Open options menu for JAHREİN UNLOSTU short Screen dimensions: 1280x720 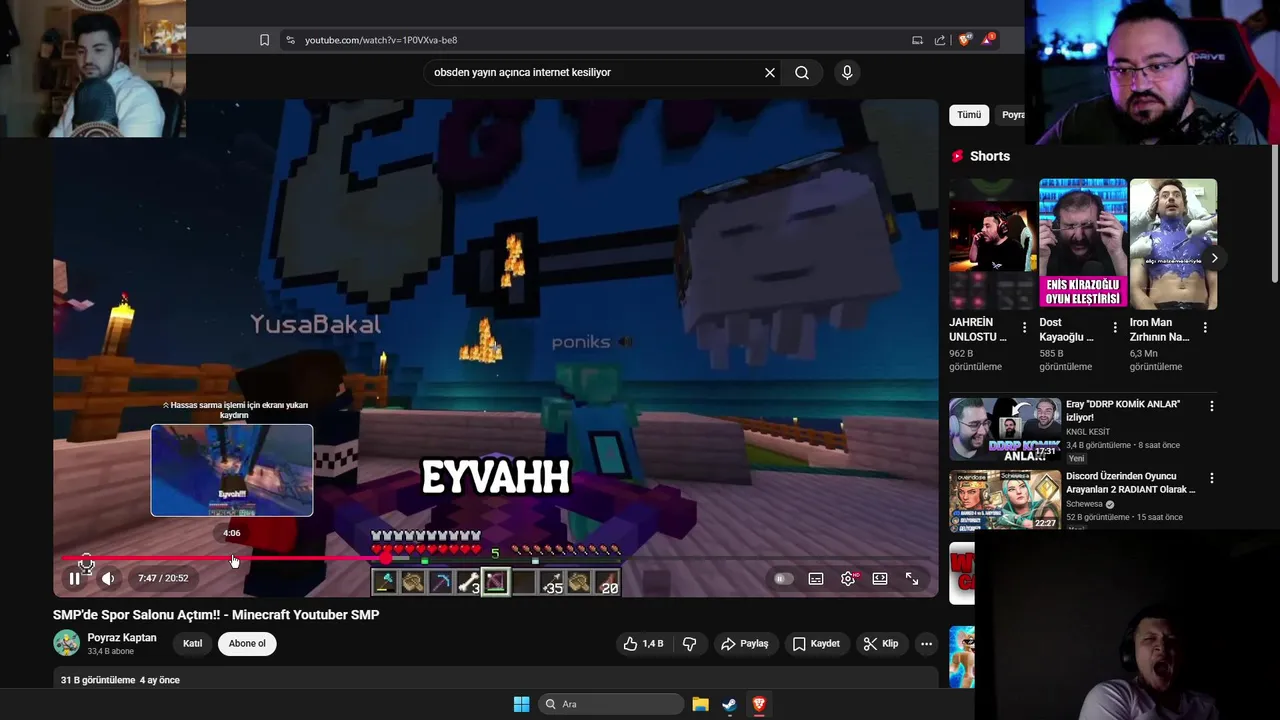point(1024,328)
